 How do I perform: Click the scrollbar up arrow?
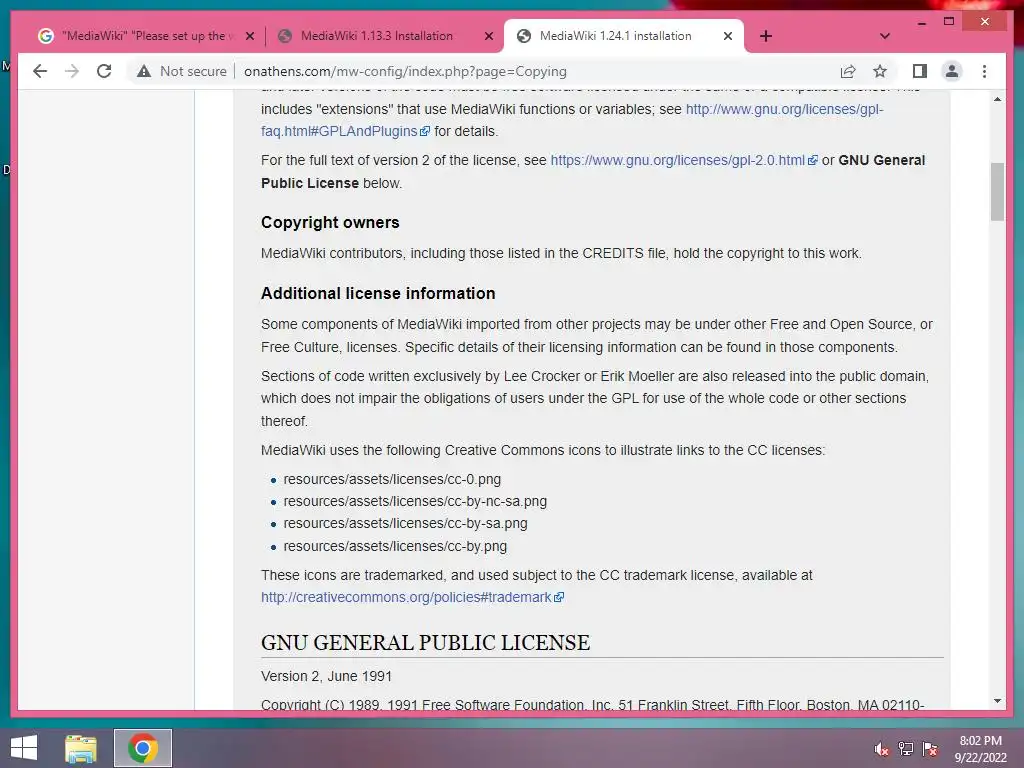point(997,99)
